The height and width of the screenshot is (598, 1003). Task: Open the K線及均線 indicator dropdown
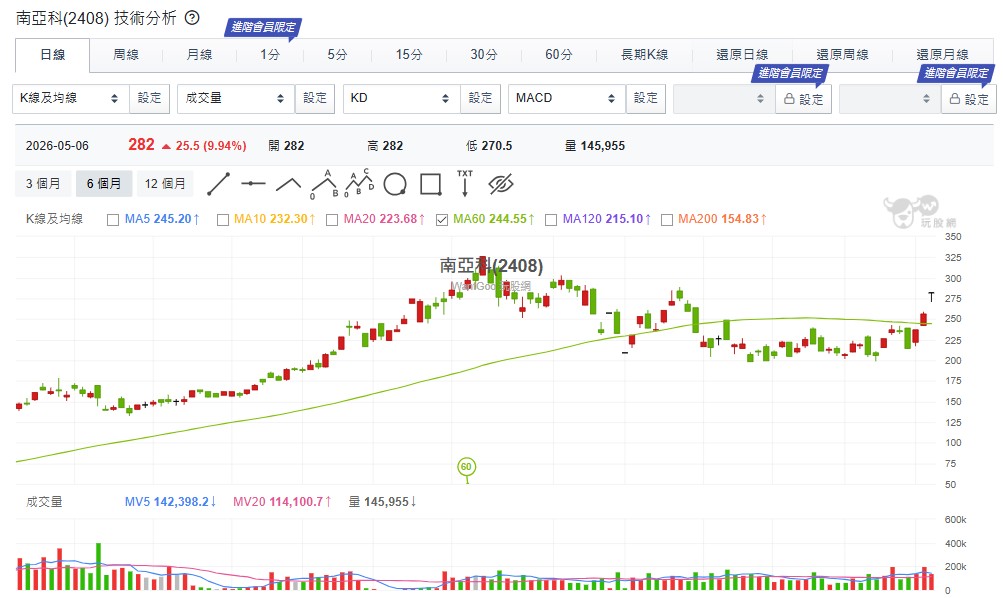pos(71,98)
